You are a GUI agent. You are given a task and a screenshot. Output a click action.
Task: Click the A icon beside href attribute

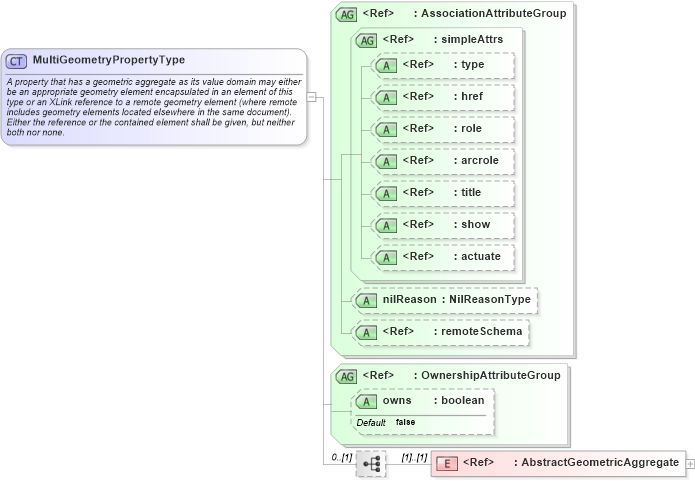pos(386,98)
